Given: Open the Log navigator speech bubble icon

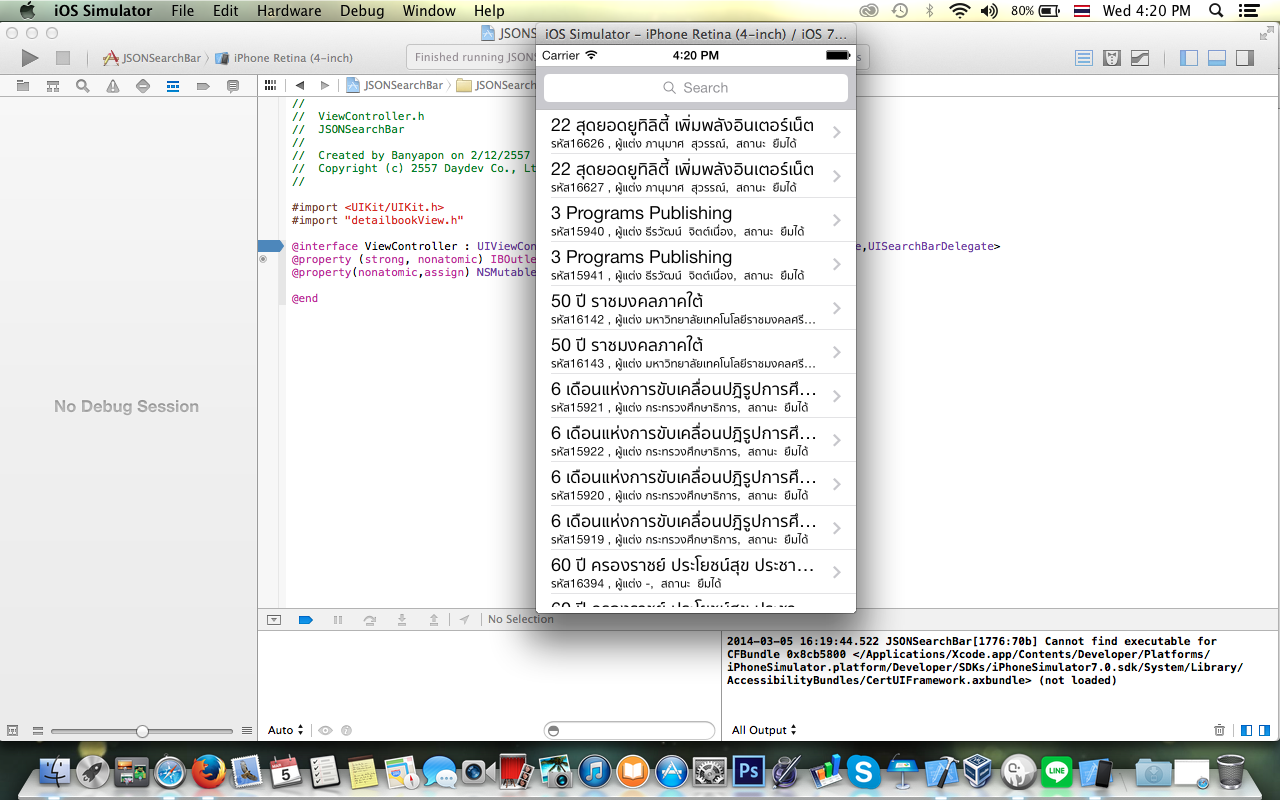Looking at the screenshot, I should coord(233,86).
